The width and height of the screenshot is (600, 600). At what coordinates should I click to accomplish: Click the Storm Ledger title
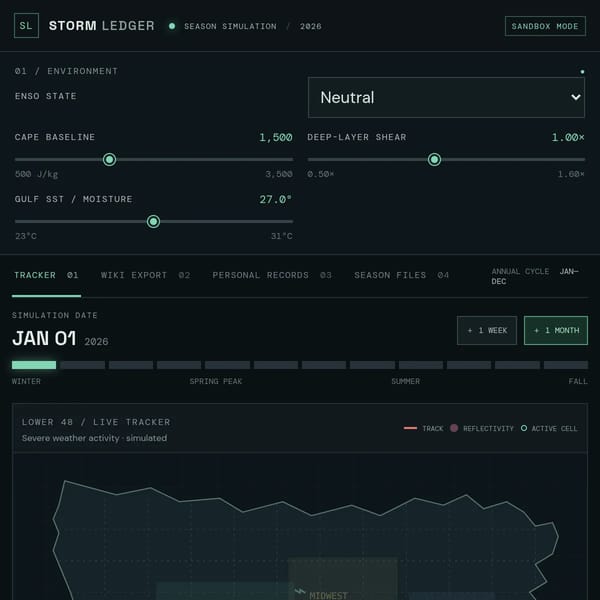click(101, 26)
